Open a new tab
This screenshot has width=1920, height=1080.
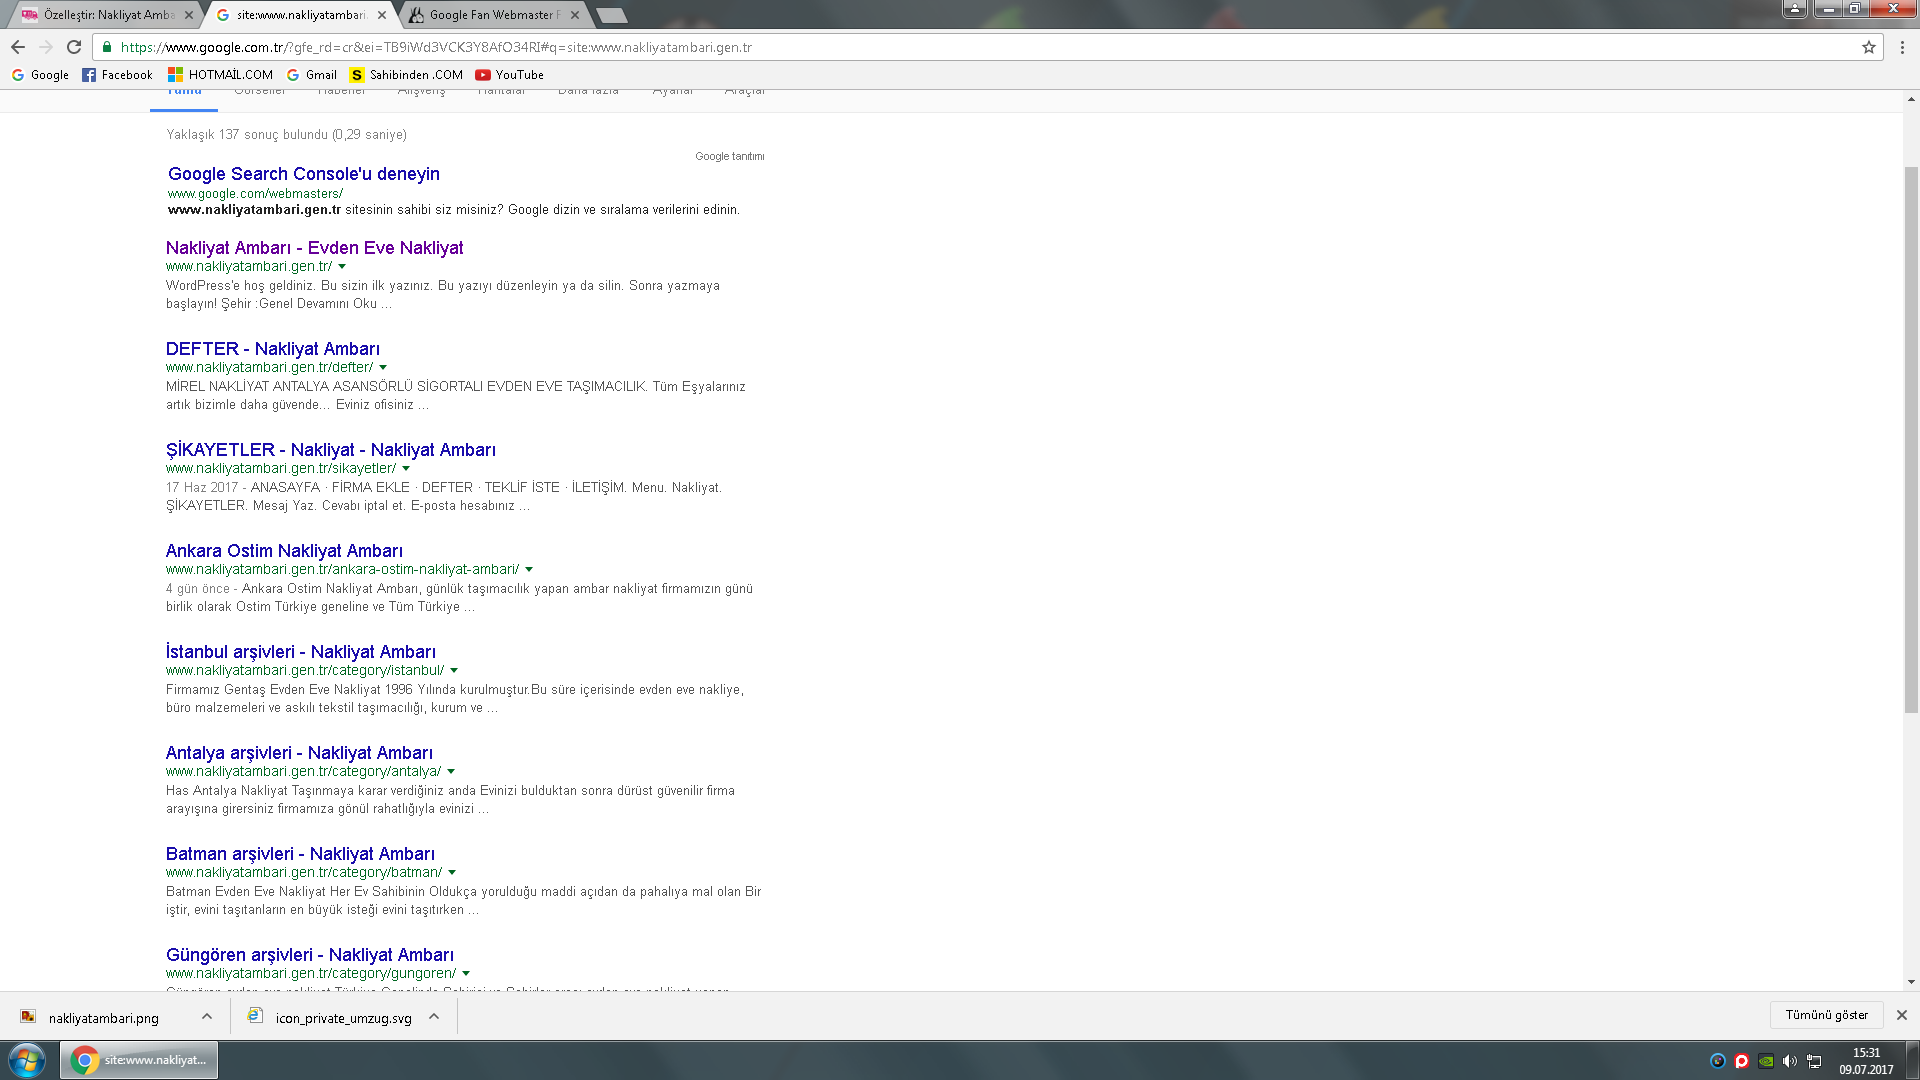click(x=611, y=15)
